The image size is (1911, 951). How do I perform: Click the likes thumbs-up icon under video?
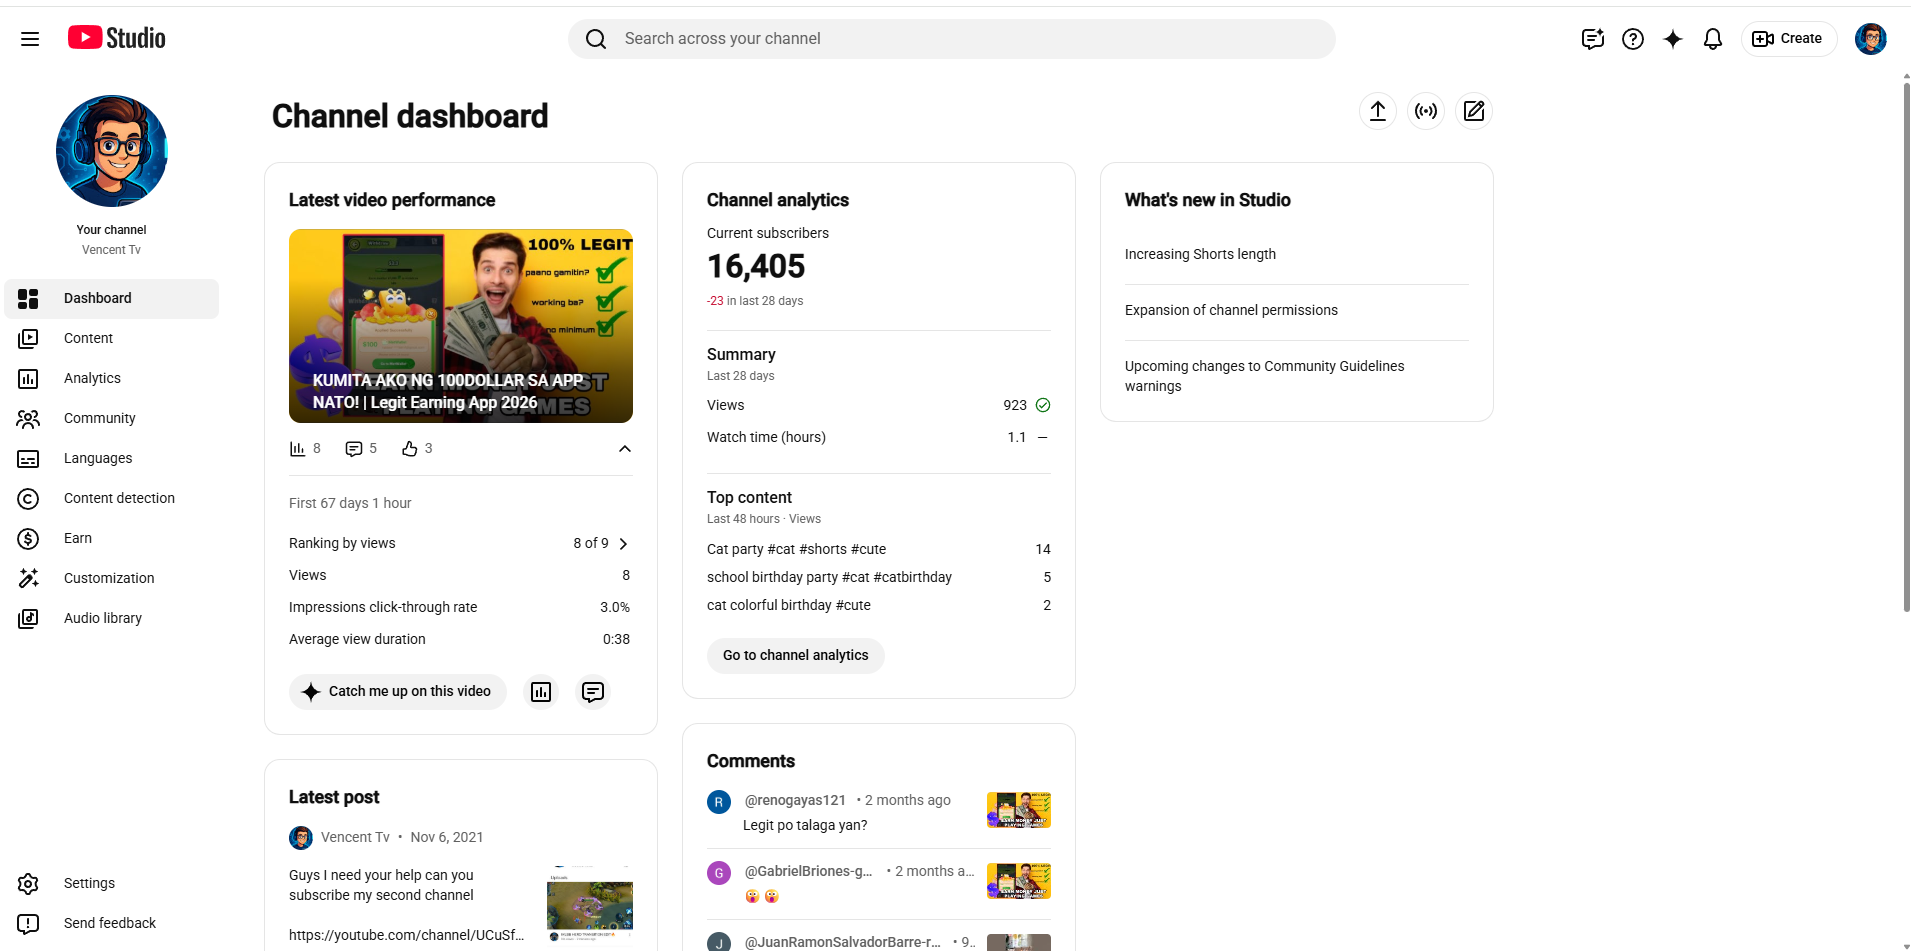(x=410, y=449)
